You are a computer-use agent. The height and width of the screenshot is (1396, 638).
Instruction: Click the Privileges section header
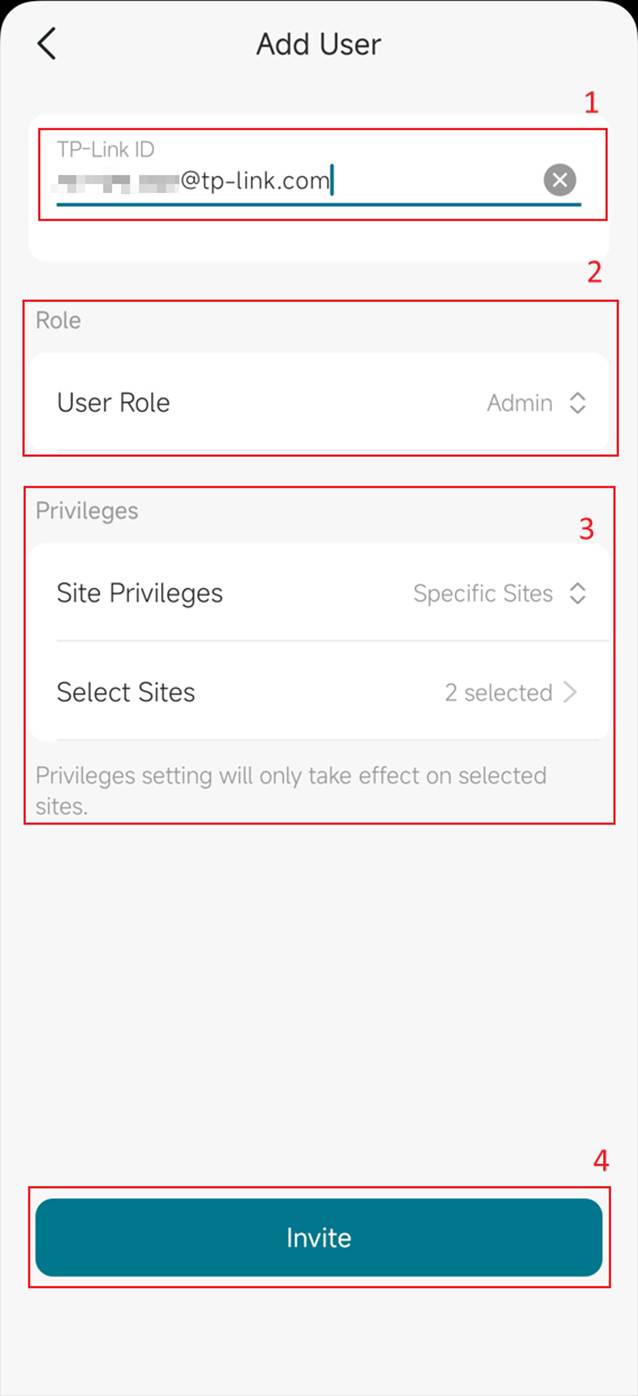[x=87, y=511]
